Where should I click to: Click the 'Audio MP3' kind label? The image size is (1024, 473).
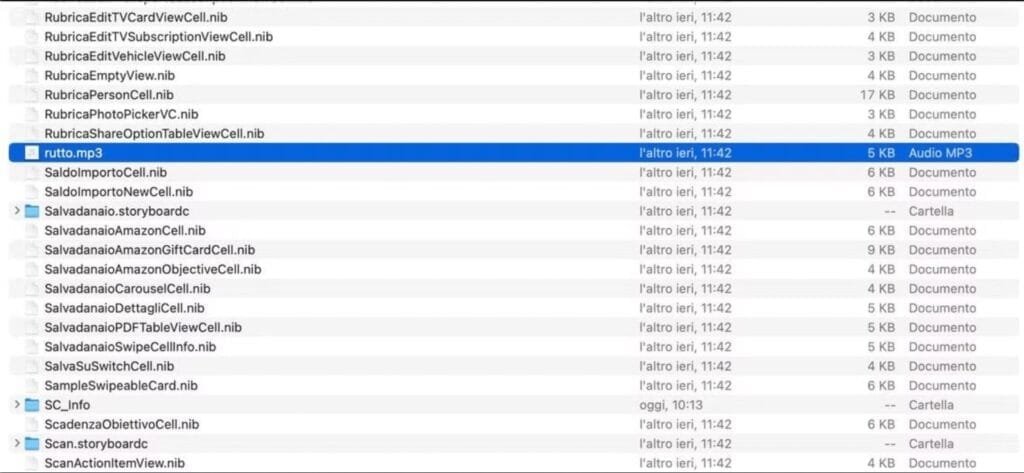[940, 153]
